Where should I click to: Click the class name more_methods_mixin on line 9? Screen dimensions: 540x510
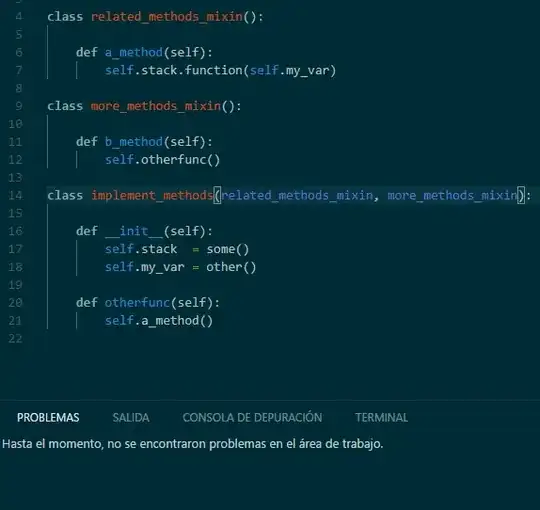point(156,106)
